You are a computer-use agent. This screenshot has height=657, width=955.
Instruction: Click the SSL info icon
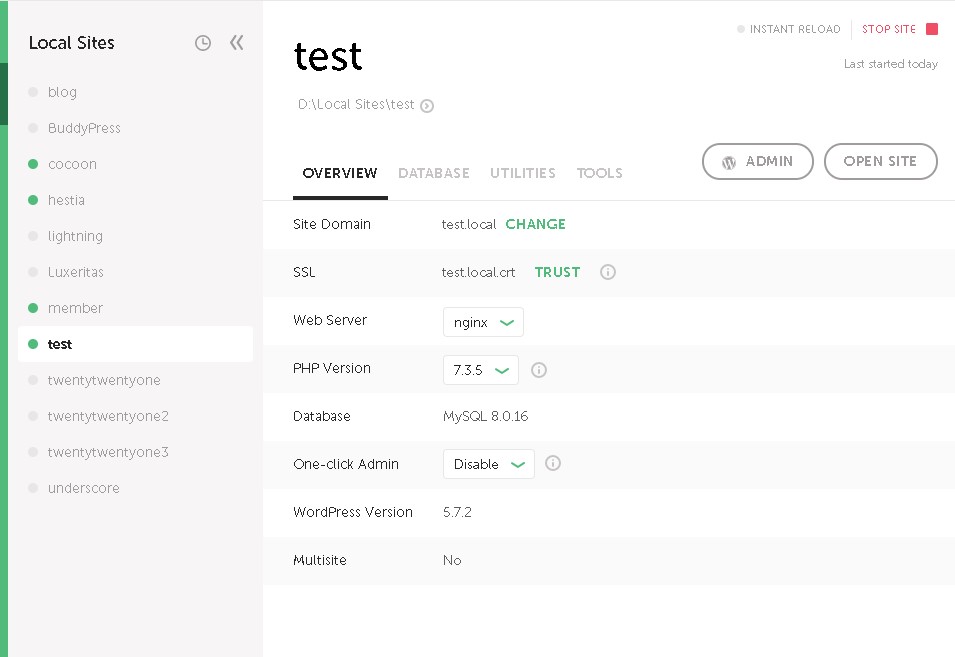pyautogui.click(x=608, y=272)
